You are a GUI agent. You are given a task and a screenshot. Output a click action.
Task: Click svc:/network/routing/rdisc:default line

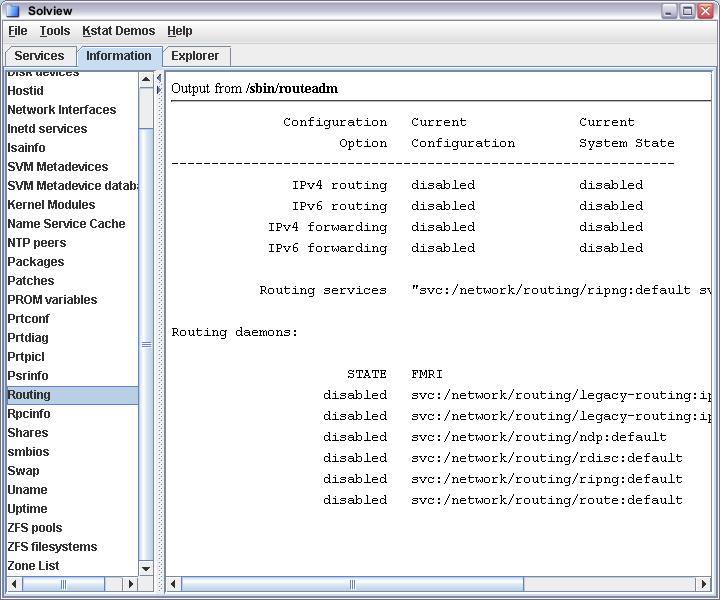click(547, 458)
